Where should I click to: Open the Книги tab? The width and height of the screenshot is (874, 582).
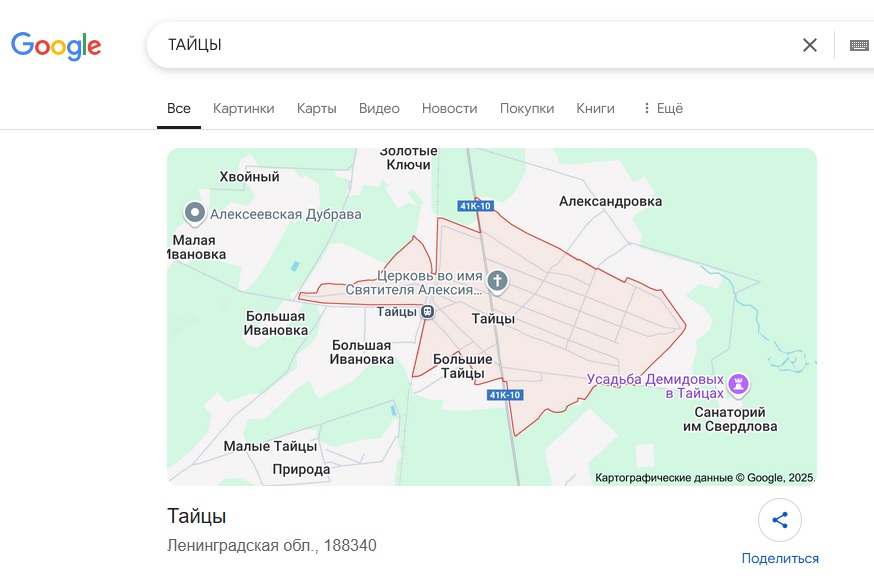[595, 108]
